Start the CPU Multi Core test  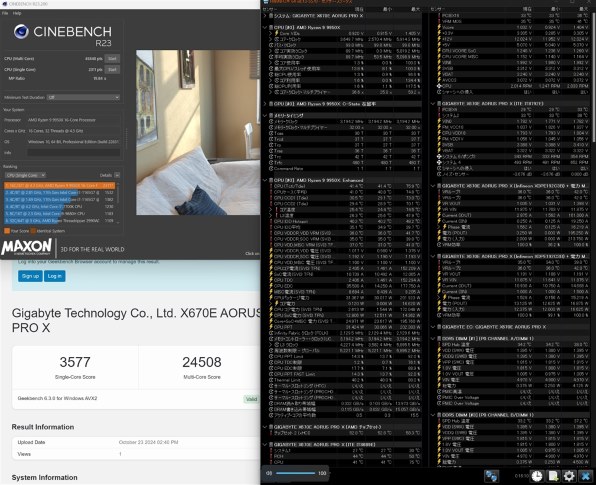(112, 59)
